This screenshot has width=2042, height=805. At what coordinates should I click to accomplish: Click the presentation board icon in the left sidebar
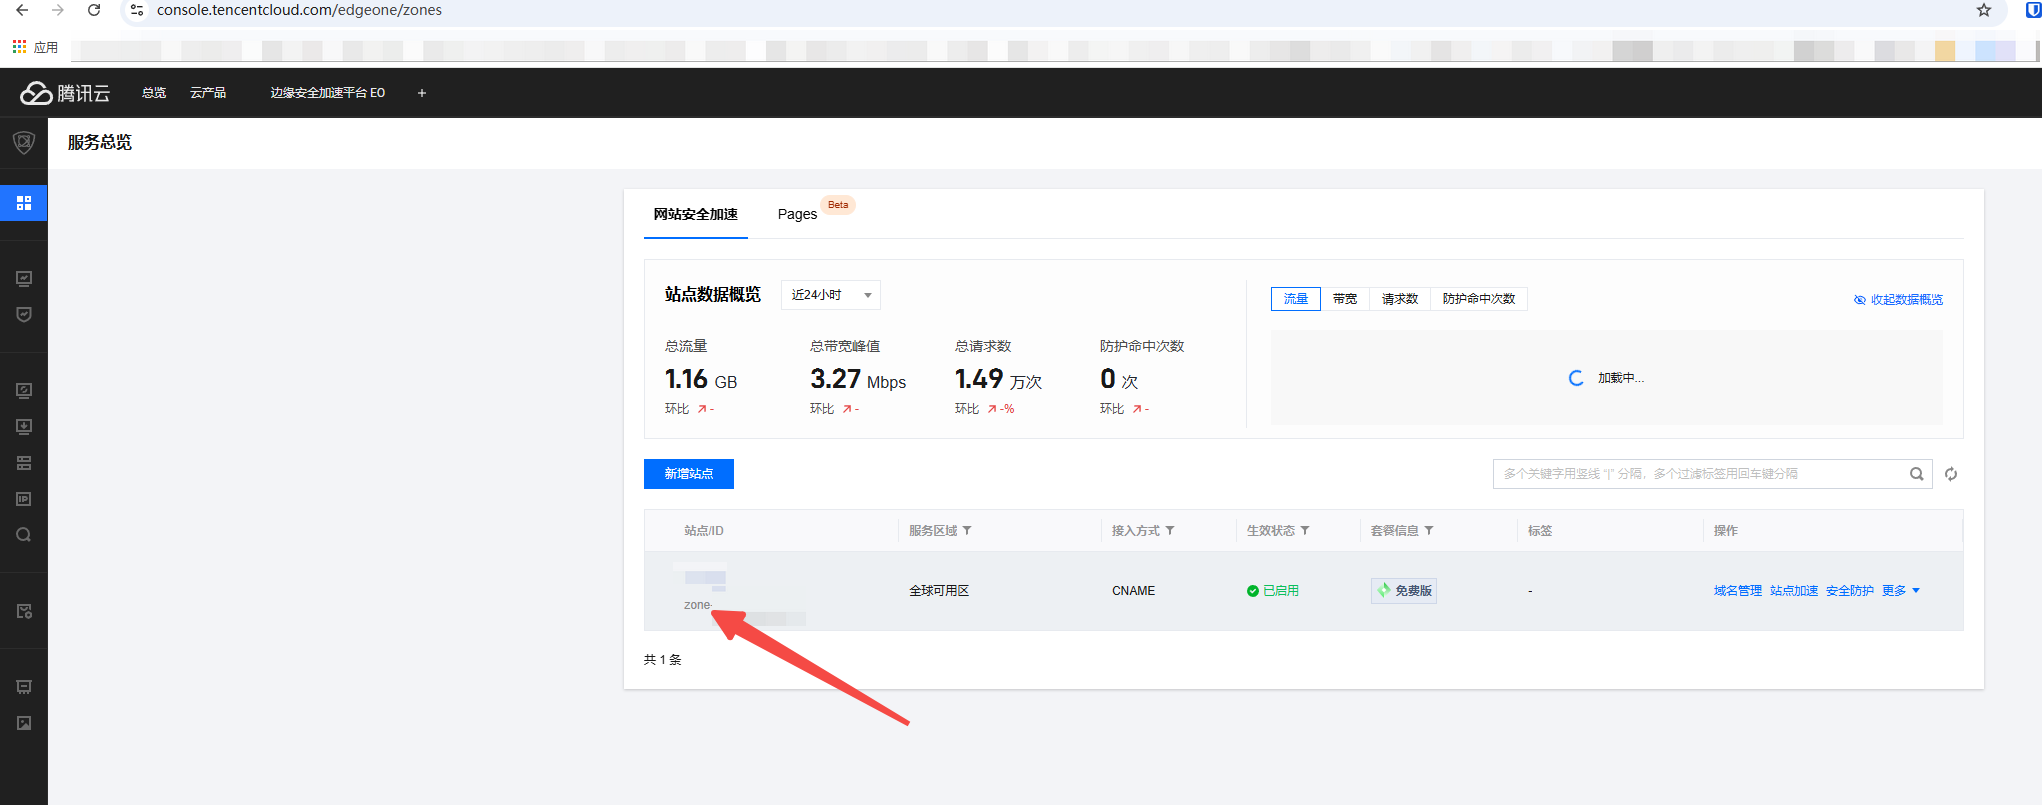click(x=24, y=687)
